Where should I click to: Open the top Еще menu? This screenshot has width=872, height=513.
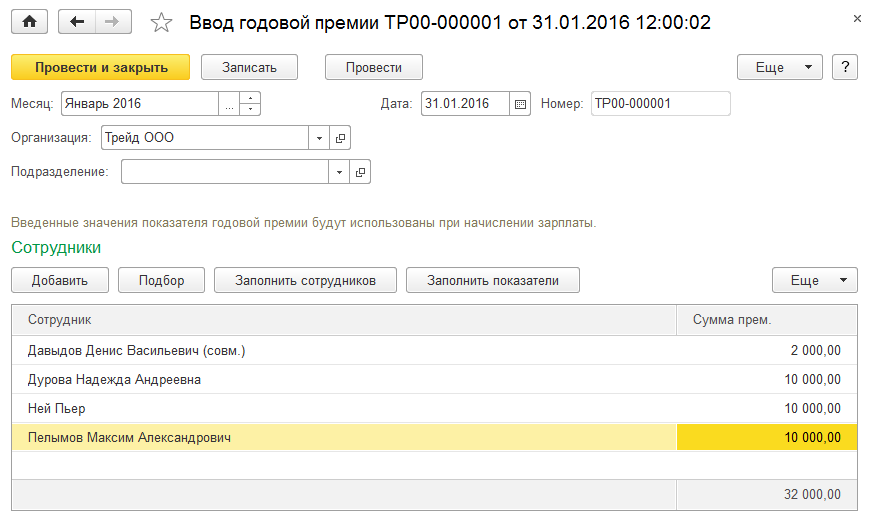[779, 67]
